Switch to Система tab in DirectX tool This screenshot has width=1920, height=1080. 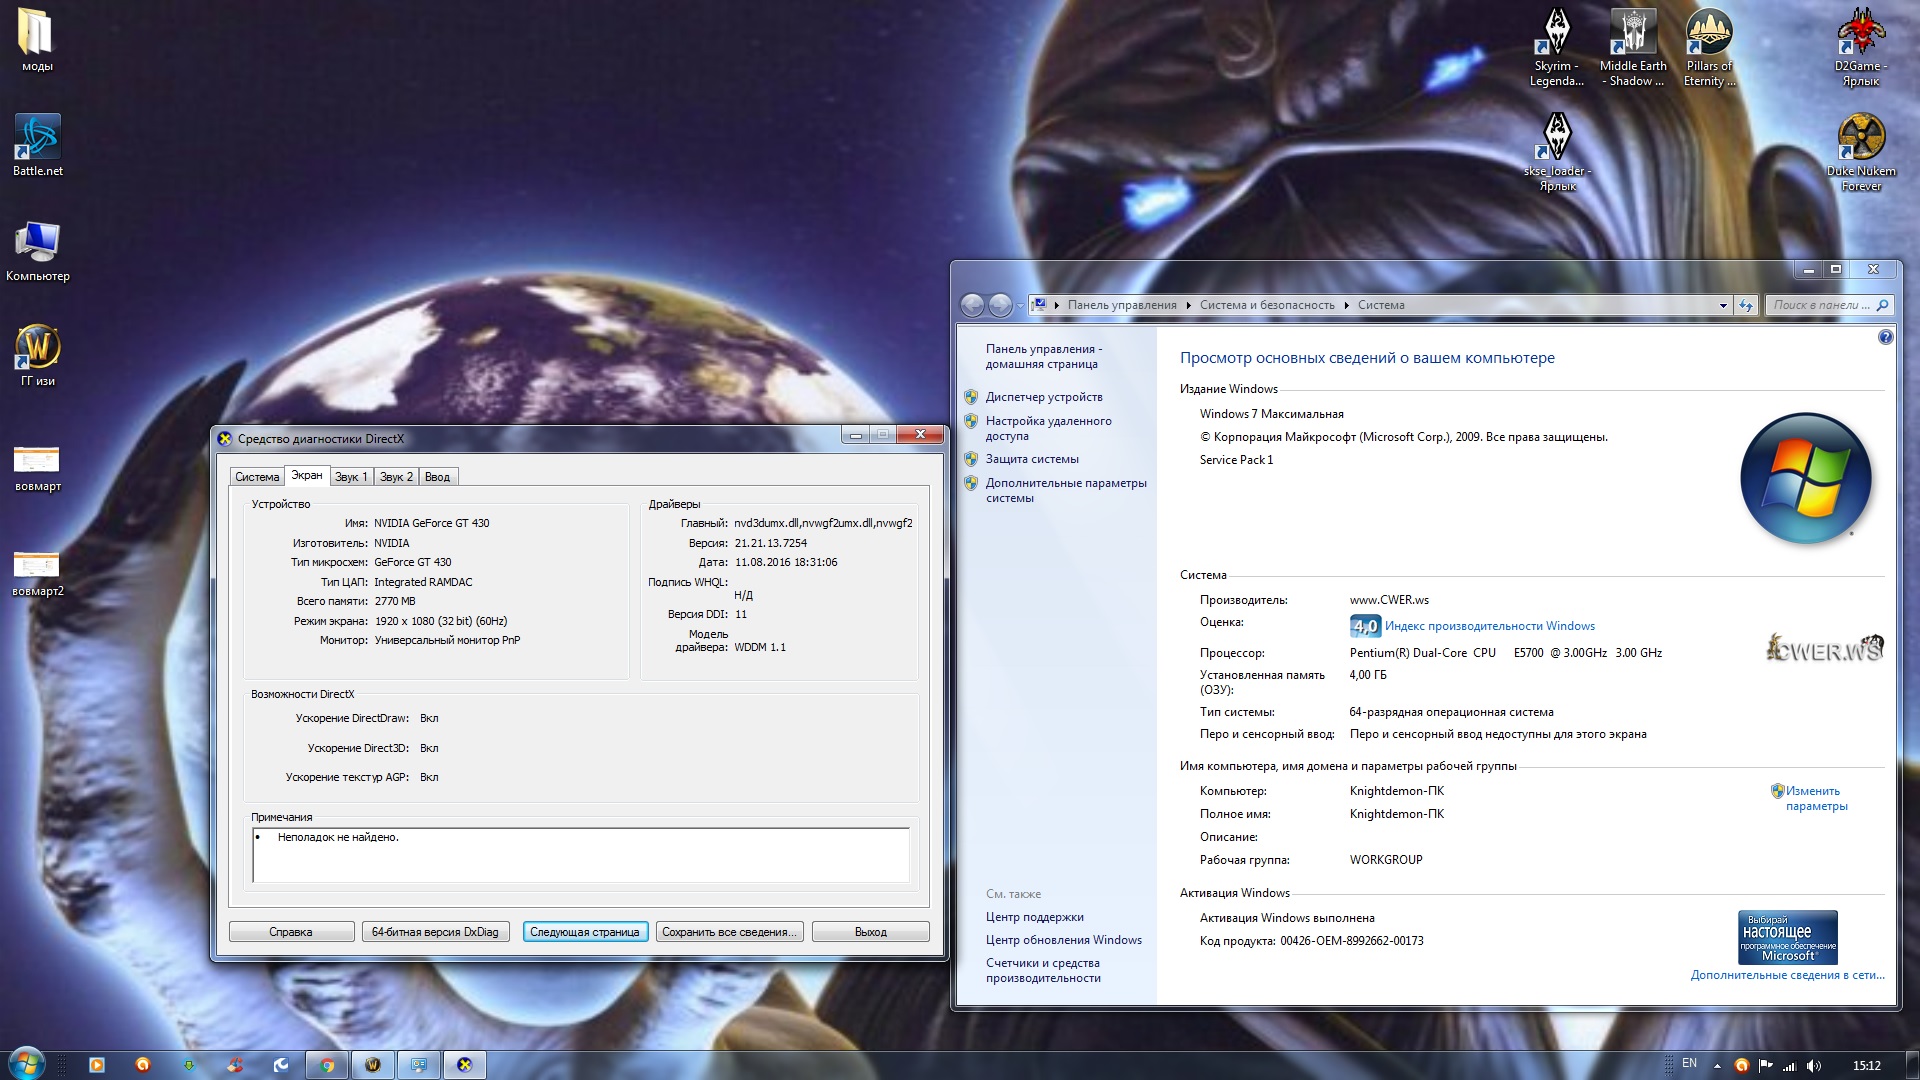pyautogui.click(x=257, y=477)
